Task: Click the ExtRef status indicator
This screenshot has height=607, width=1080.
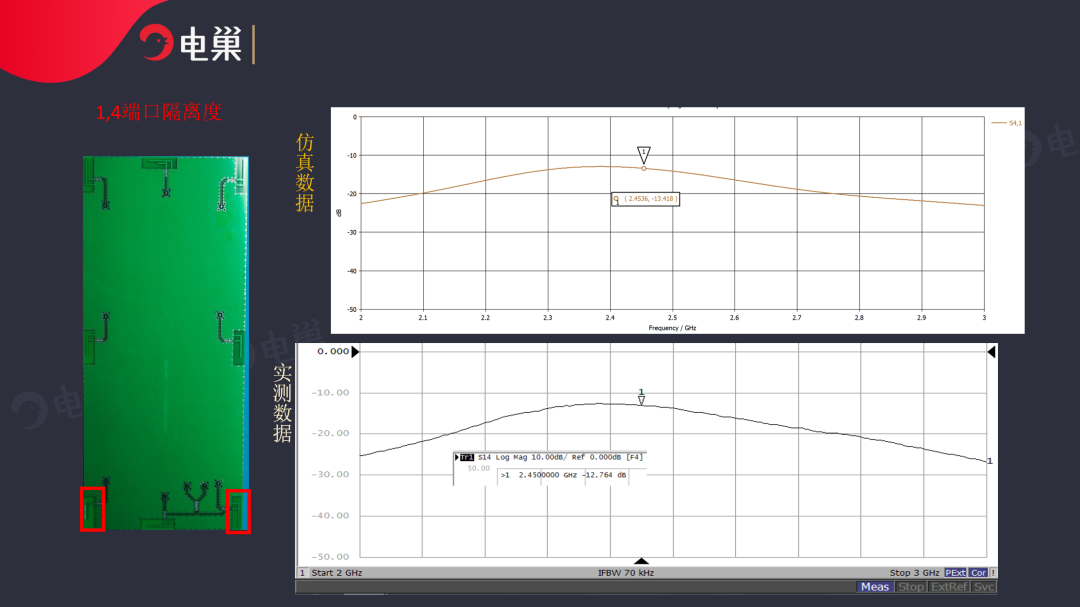Action: 949,587
